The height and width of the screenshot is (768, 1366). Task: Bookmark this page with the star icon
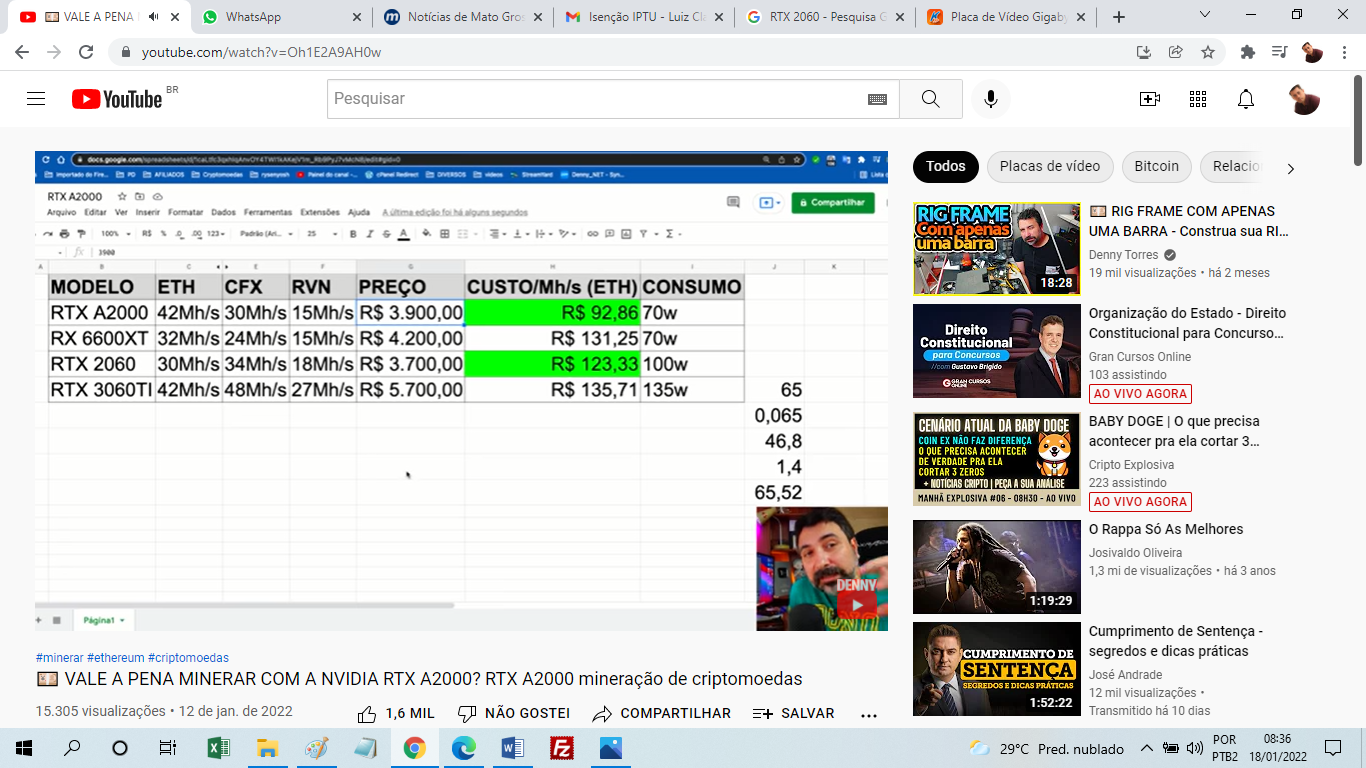click(1208, 52)
